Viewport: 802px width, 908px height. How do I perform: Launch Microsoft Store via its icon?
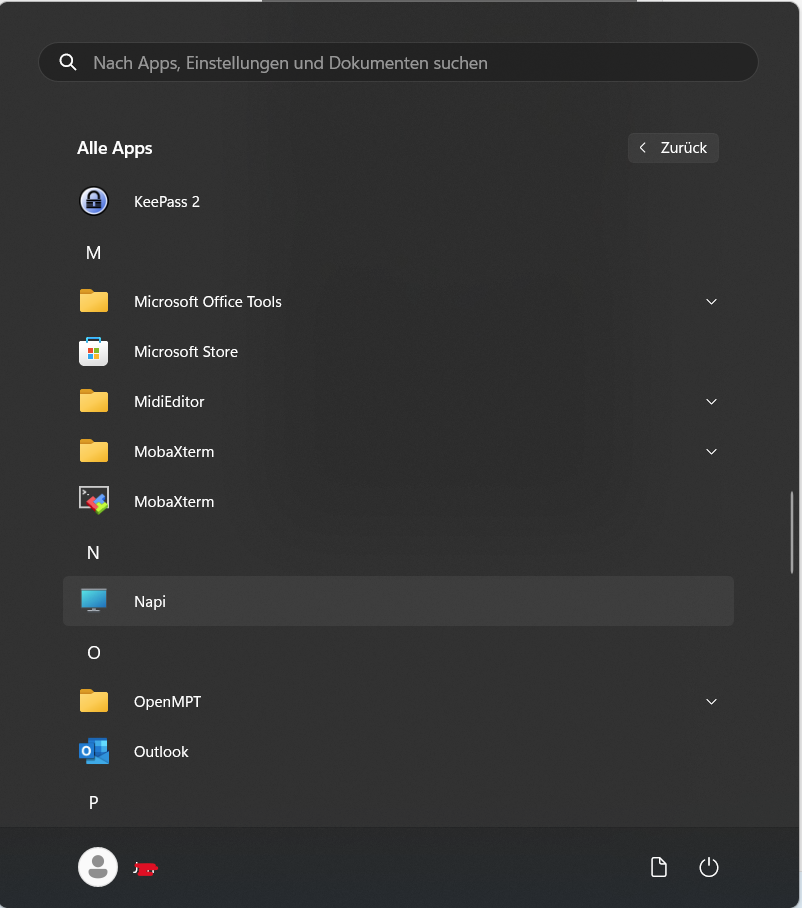pyautogui.click(x=94, y=352)
